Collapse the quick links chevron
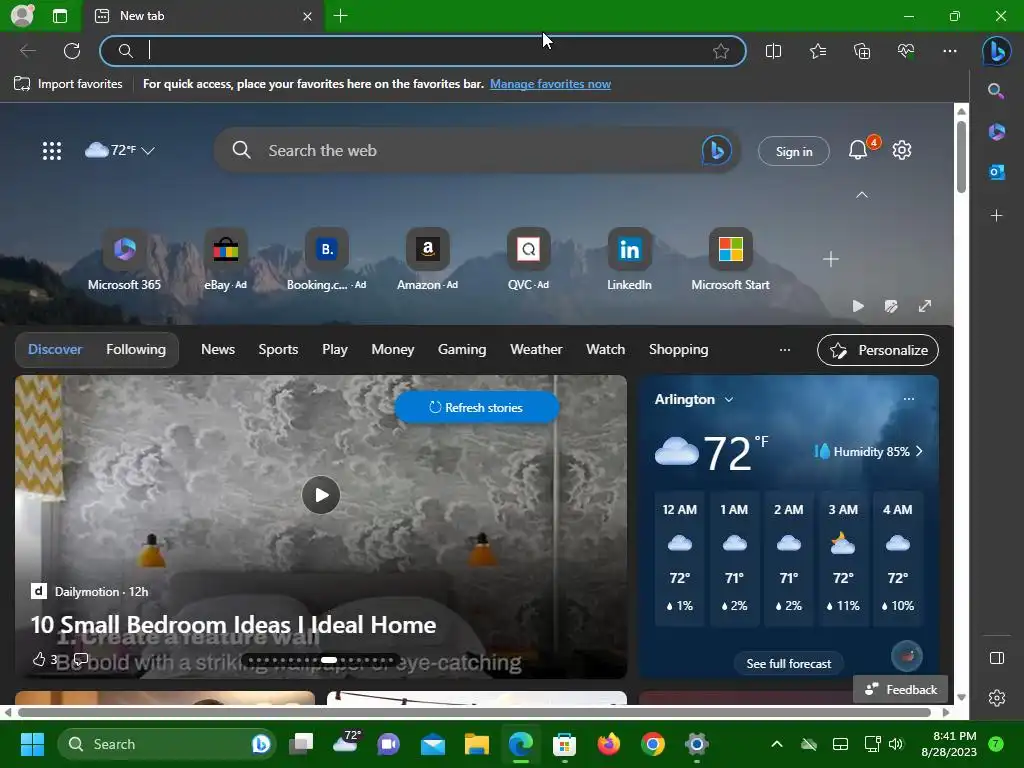This screenshot has height=768, width=1024. pos(862,195)
